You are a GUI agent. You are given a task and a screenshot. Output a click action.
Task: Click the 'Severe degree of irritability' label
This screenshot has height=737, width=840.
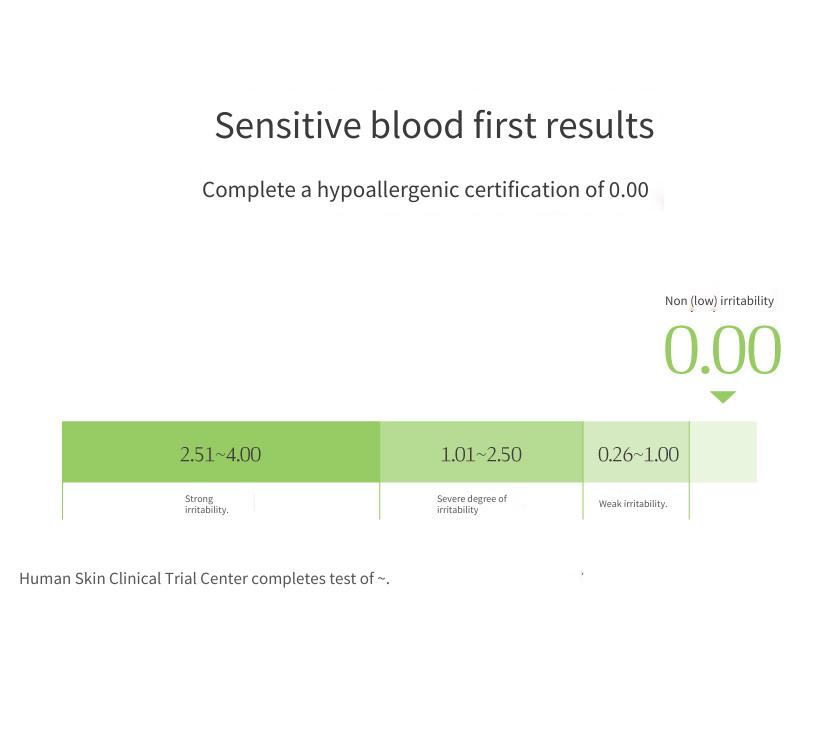pyautogui.click(x=471, y=504)
